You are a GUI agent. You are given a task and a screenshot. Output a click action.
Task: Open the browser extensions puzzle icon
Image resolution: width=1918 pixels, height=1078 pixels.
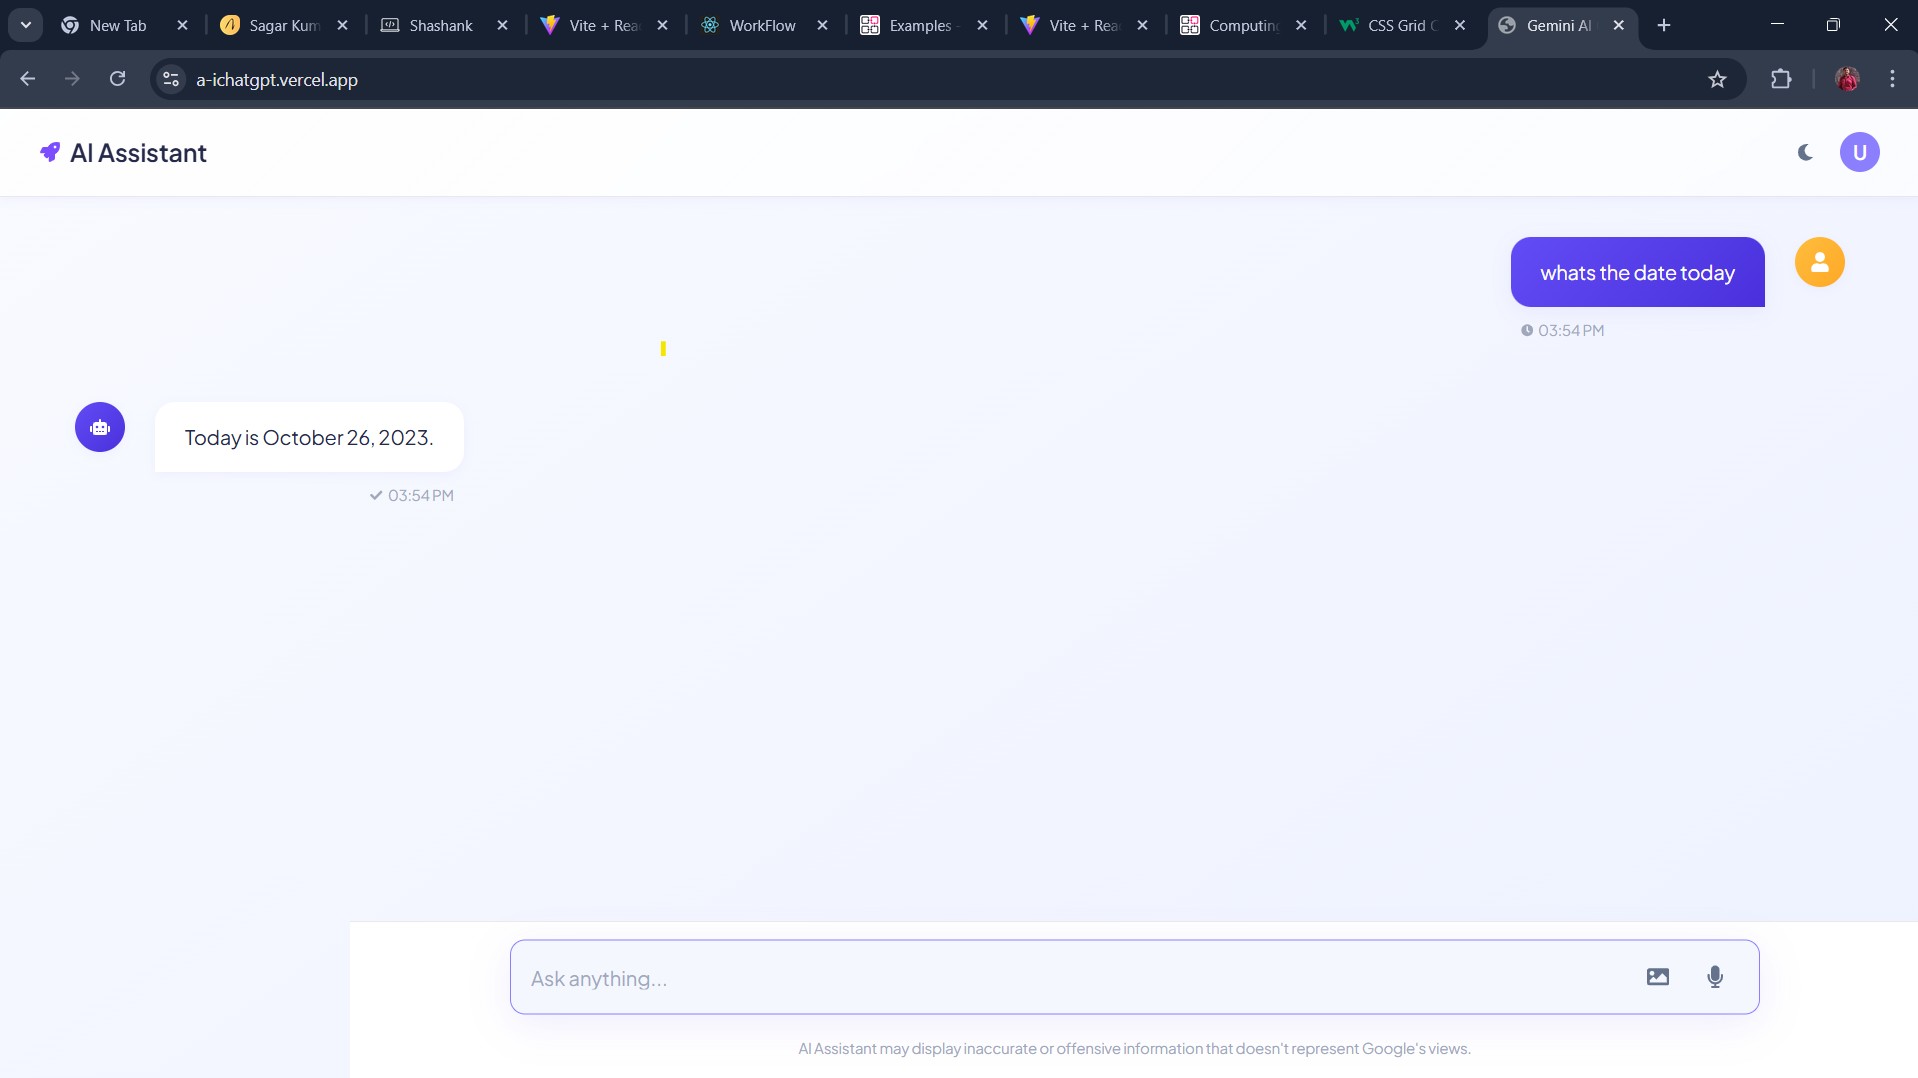[x=1780, y=79]
